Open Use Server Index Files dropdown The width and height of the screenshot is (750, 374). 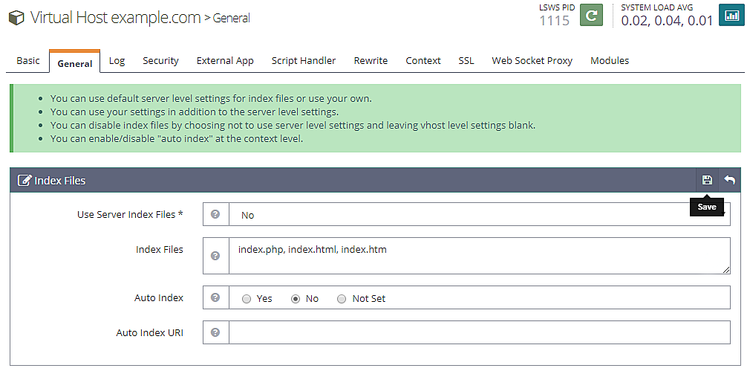tap(480, 214)
